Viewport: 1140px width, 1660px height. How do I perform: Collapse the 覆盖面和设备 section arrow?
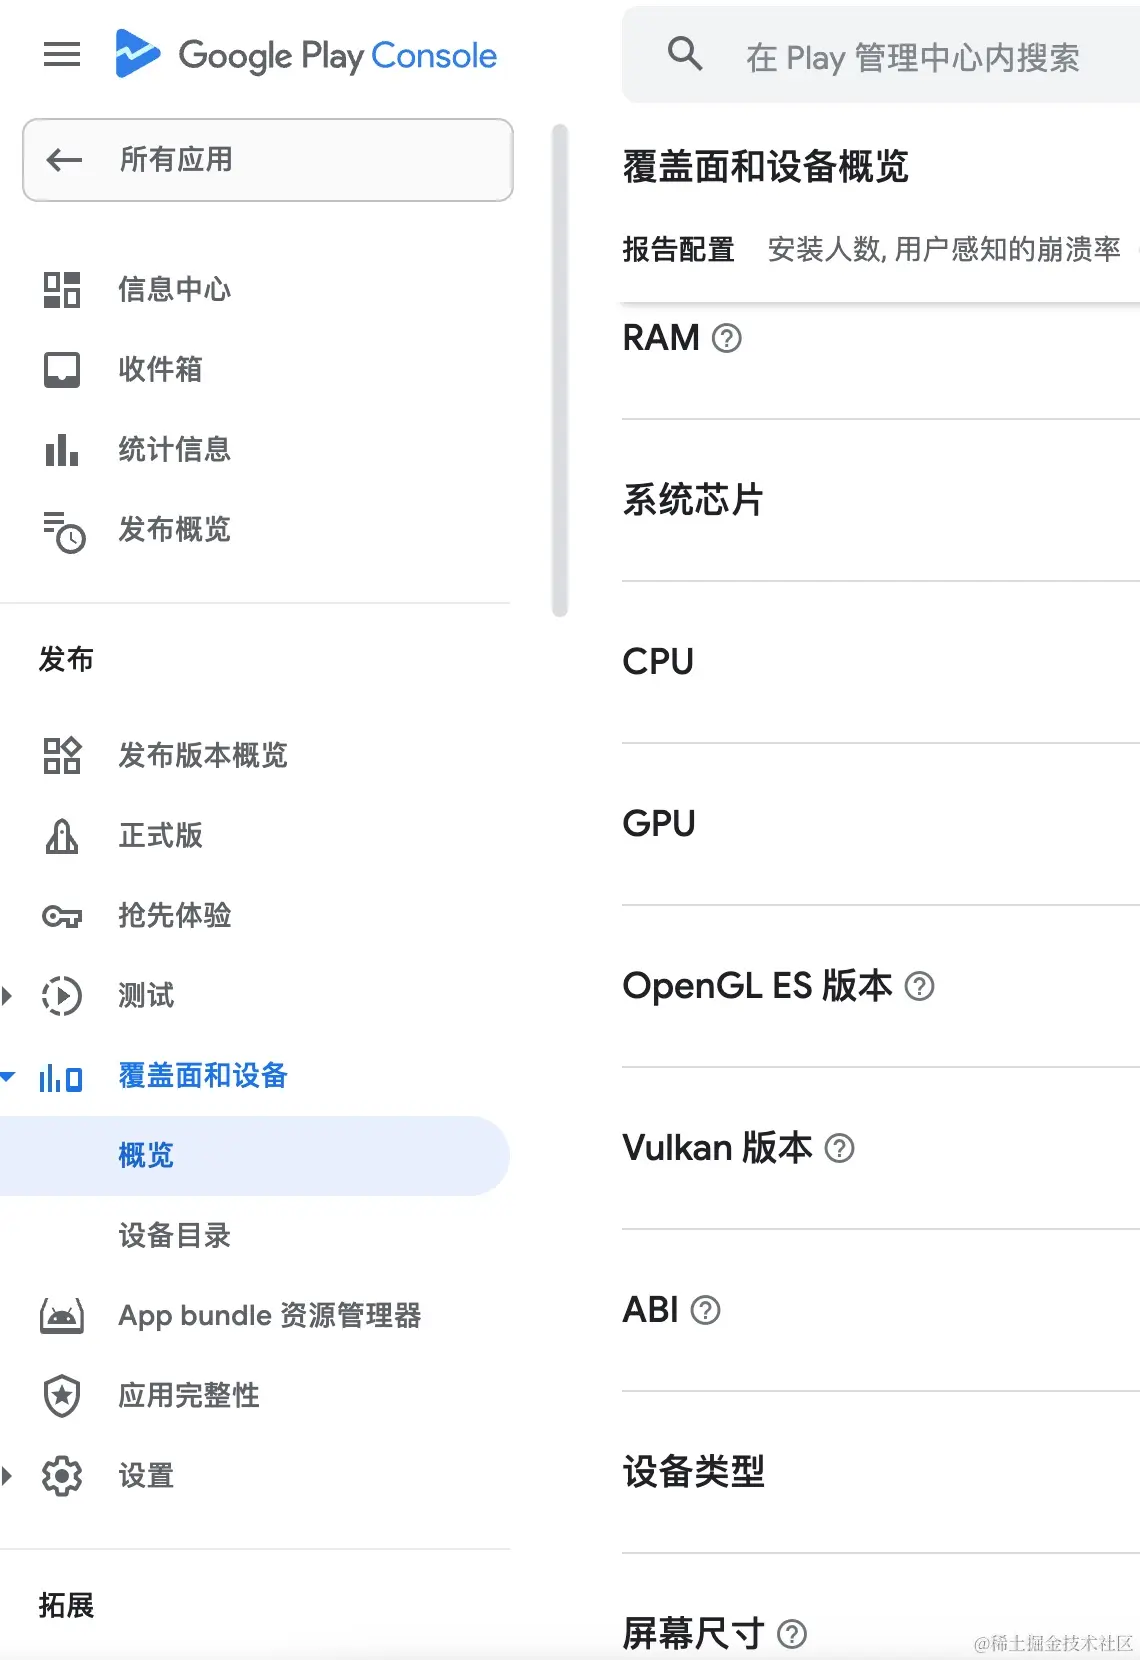coord(8,1077)
